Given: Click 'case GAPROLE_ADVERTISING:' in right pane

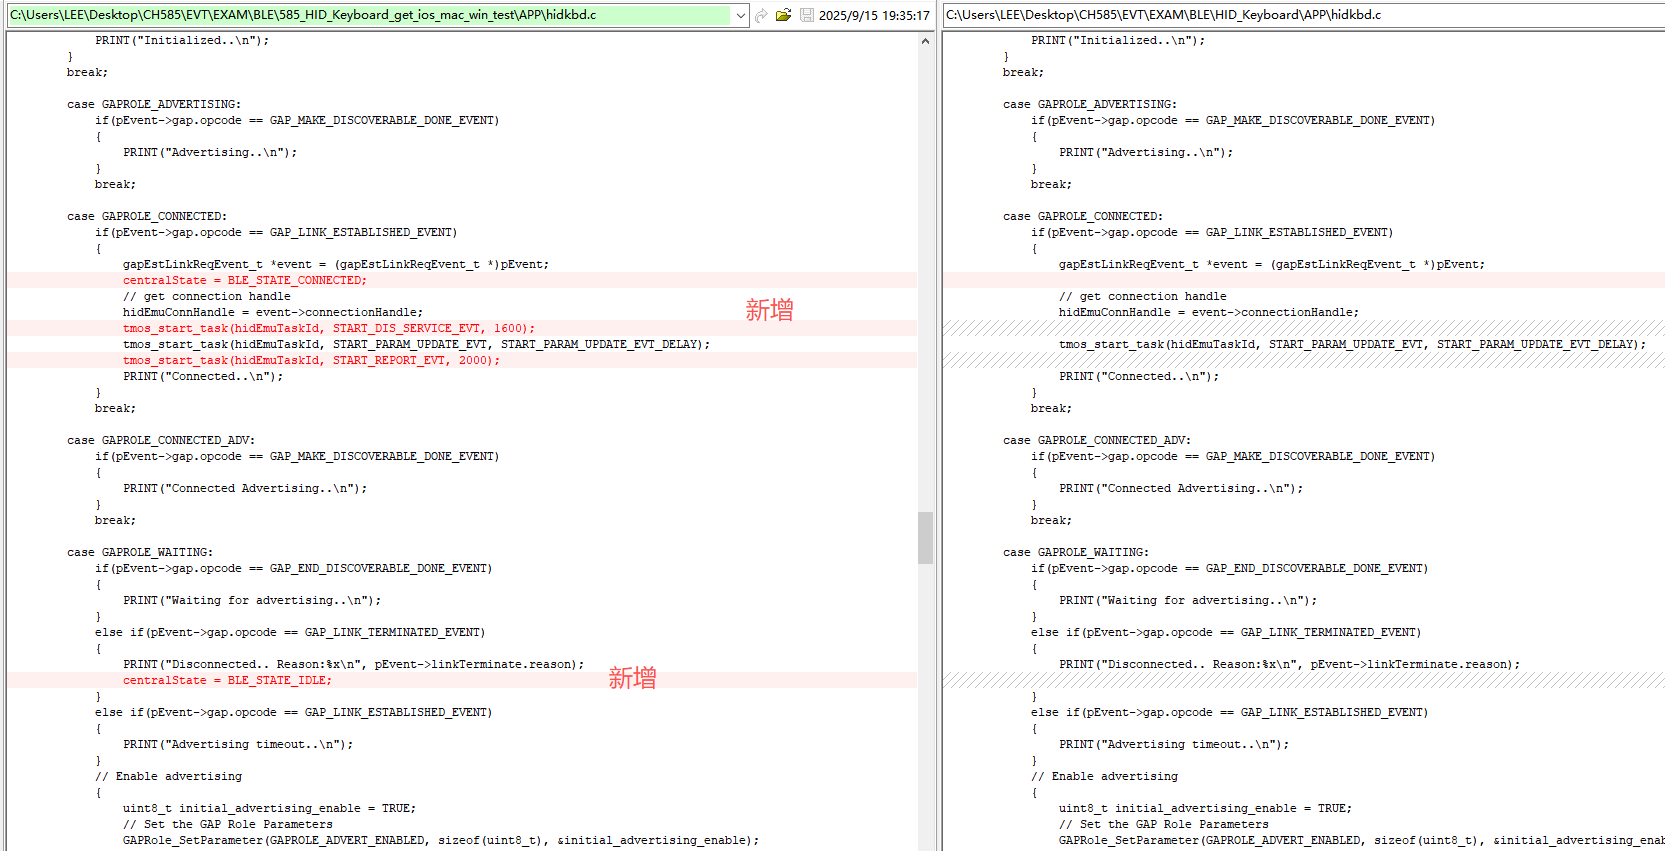Looking at the screenshot, I should tap(1090, 104).
